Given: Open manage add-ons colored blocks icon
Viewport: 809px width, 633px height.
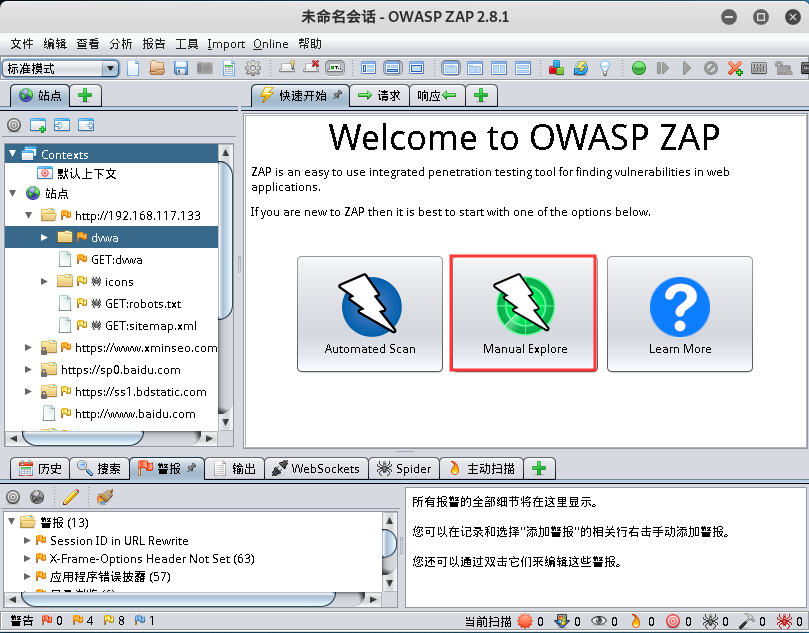Looking at the screenshot, I should (x=556, y=68).
